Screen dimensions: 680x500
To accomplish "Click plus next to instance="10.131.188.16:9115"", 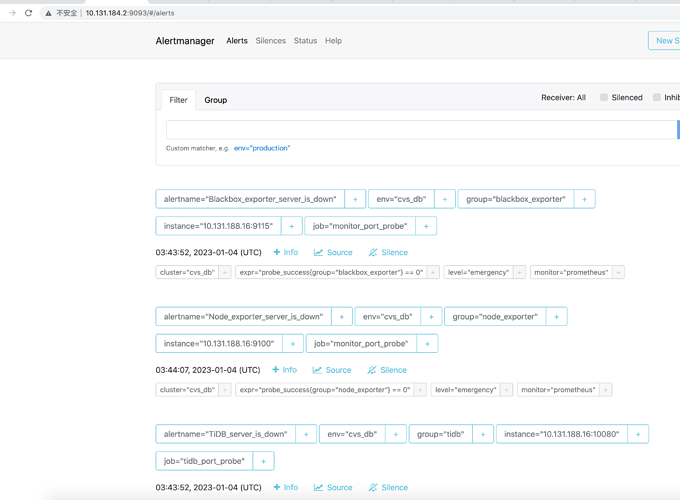I will 291,226.
